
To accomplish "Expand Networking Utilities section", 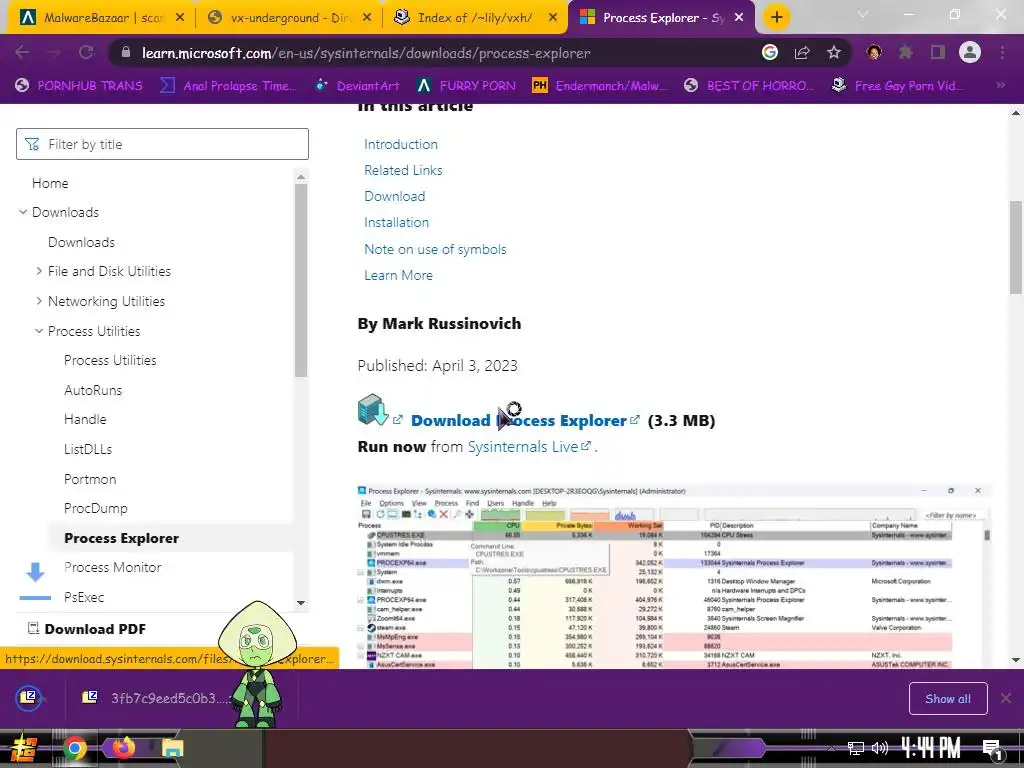I will pos(39,301).
